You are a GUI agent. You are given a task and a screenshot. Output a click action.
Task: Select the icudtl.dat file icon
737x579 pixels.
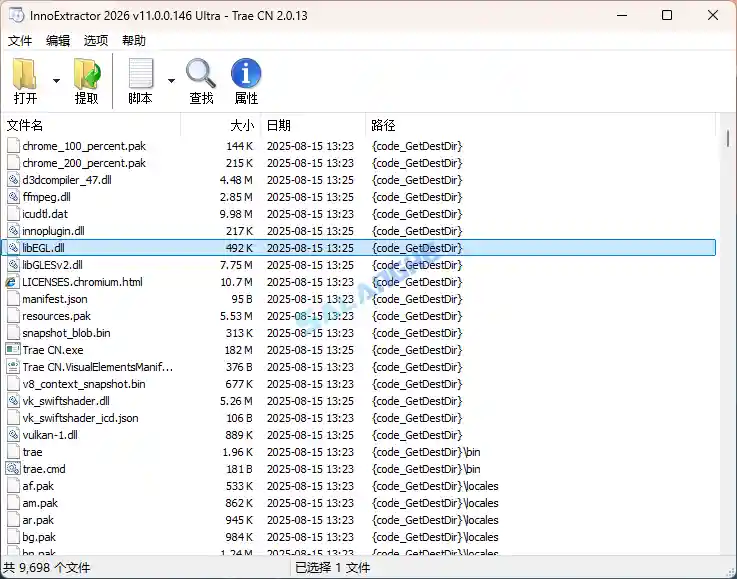[x=14, y=214]
